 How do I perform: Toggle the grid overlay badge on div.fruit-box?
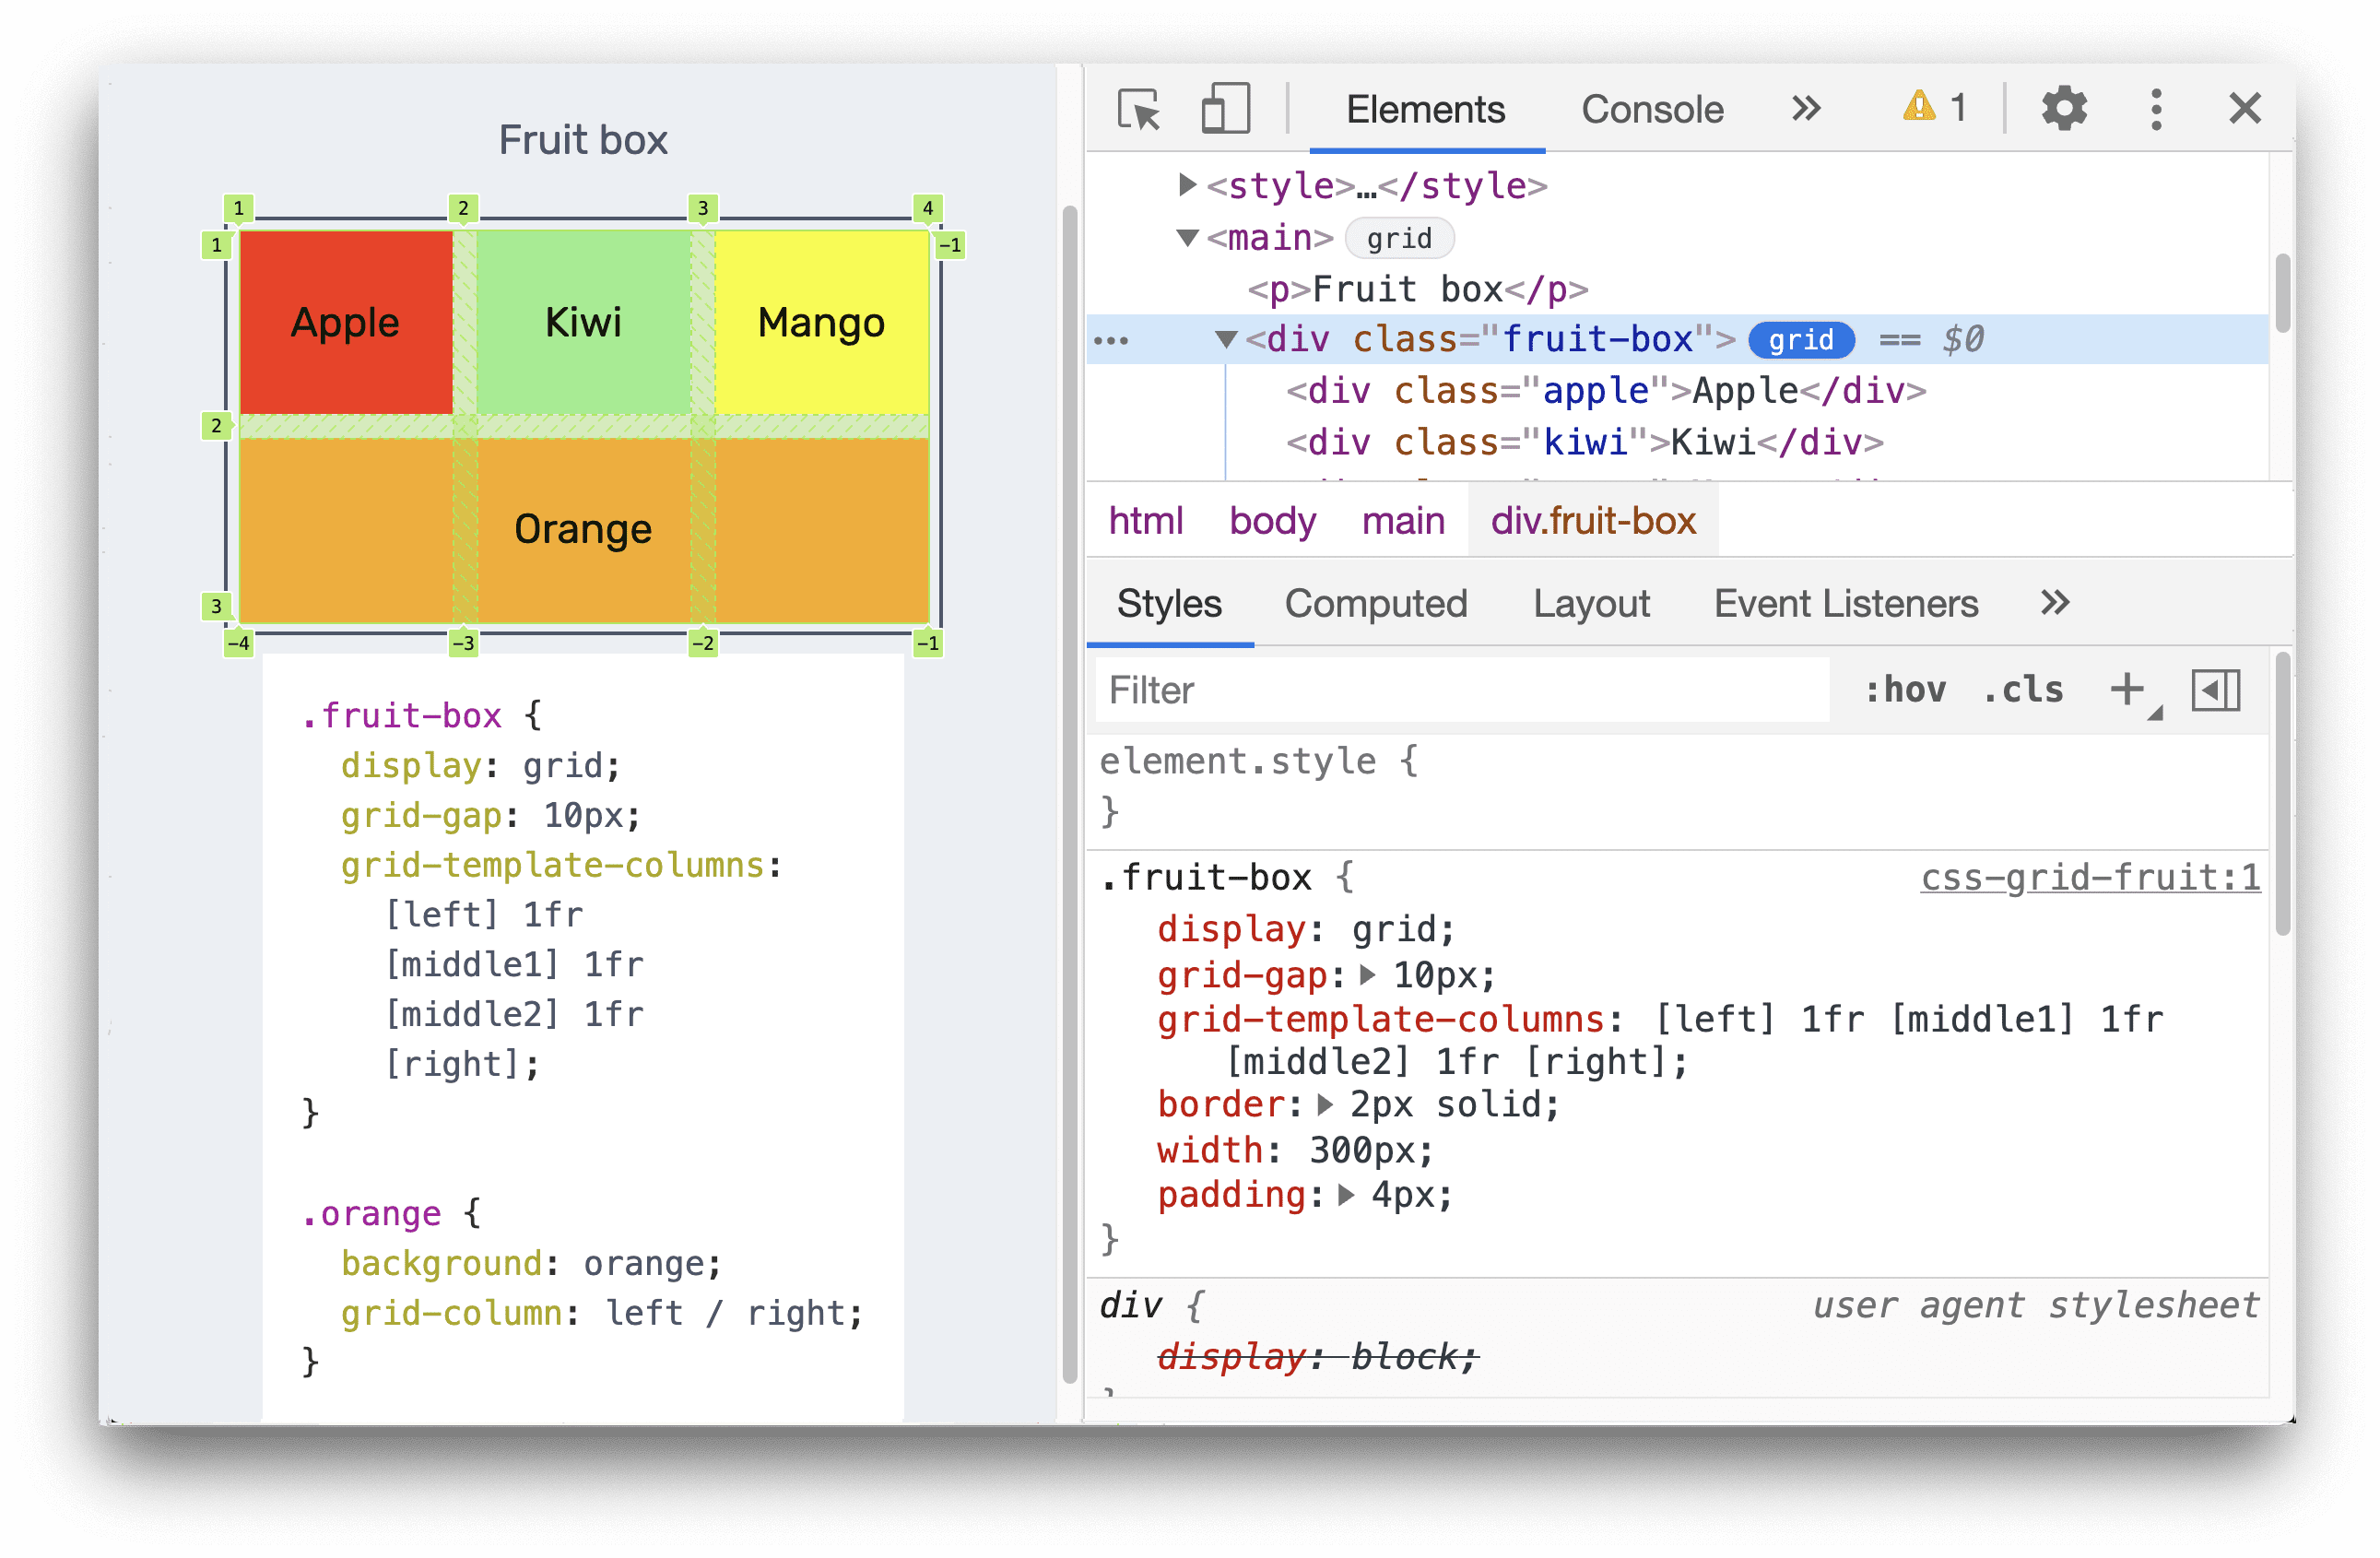pos(1803,341)
